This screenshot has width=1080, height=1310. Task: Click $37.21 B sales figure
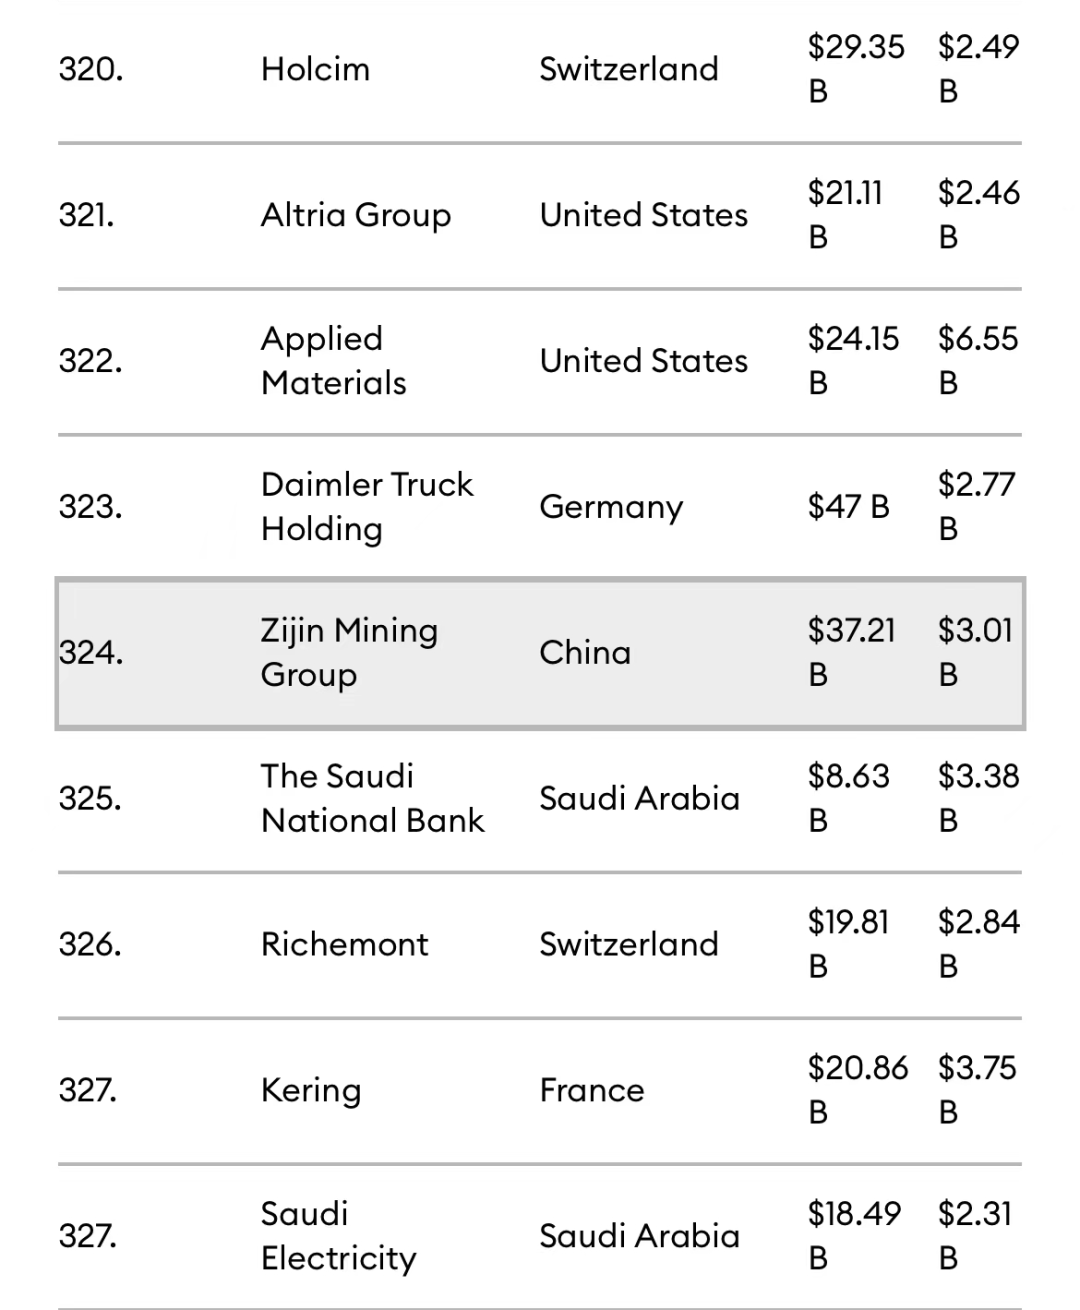point(852,652)
